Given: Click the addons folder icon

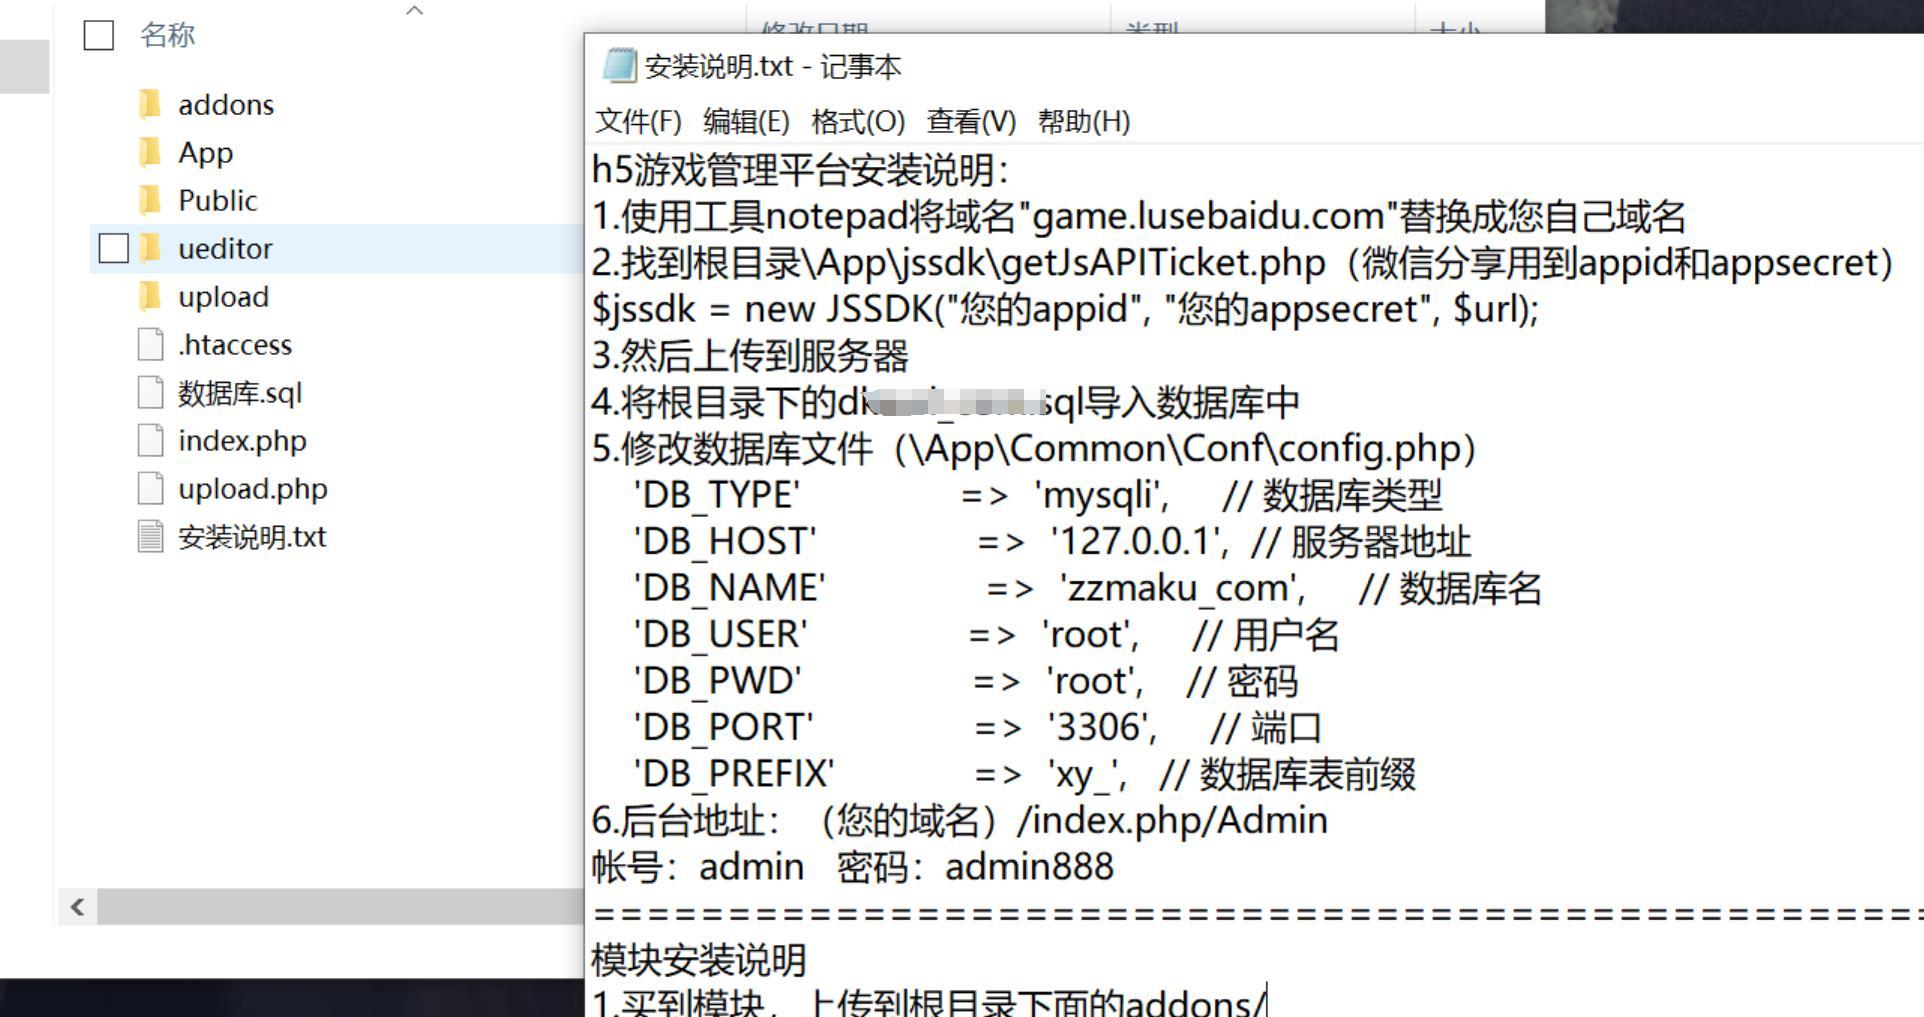Looking at the screenshot, I should tap(150, 104).
